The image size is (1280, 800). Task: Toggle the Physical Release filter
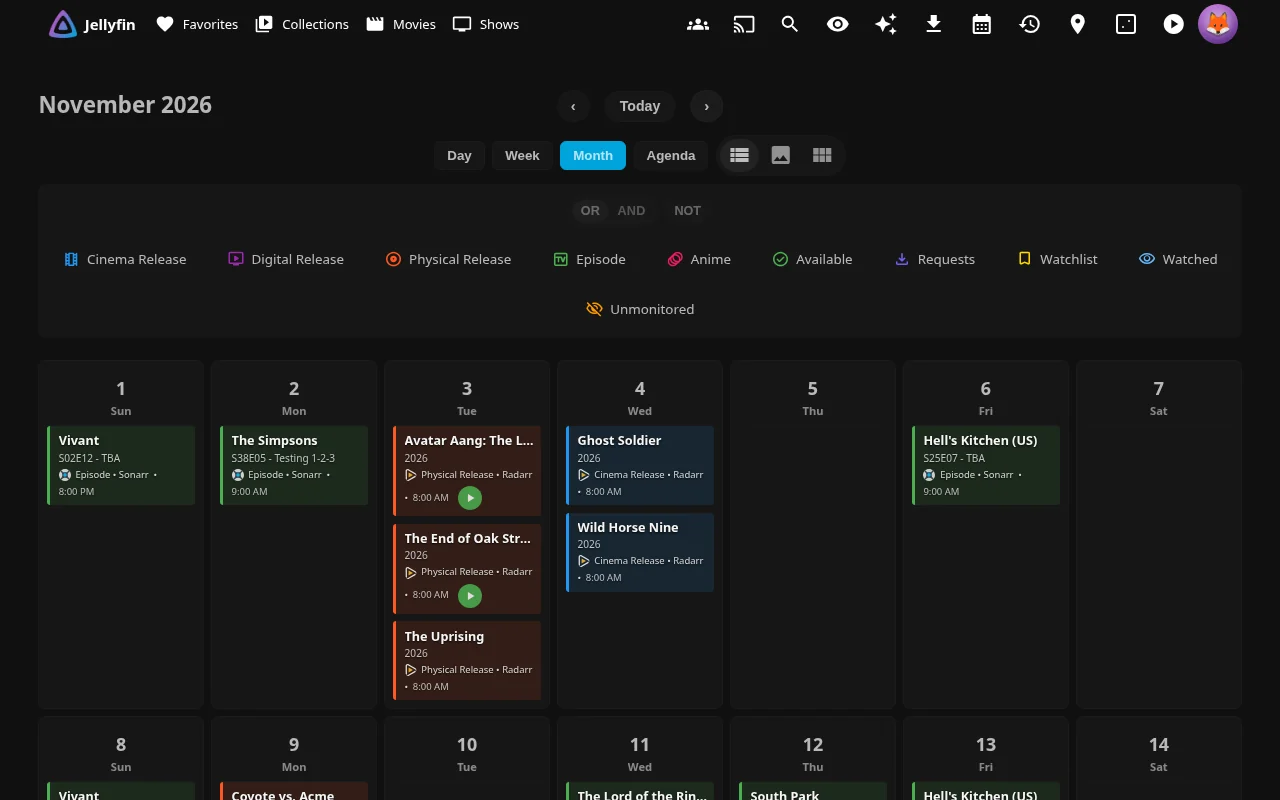[448, 259]
